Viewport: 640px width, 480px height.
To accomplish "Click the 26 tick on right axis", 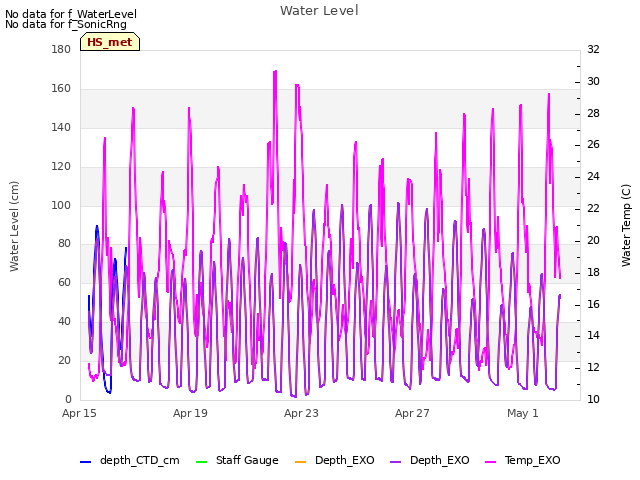I will tap(593, 144).
